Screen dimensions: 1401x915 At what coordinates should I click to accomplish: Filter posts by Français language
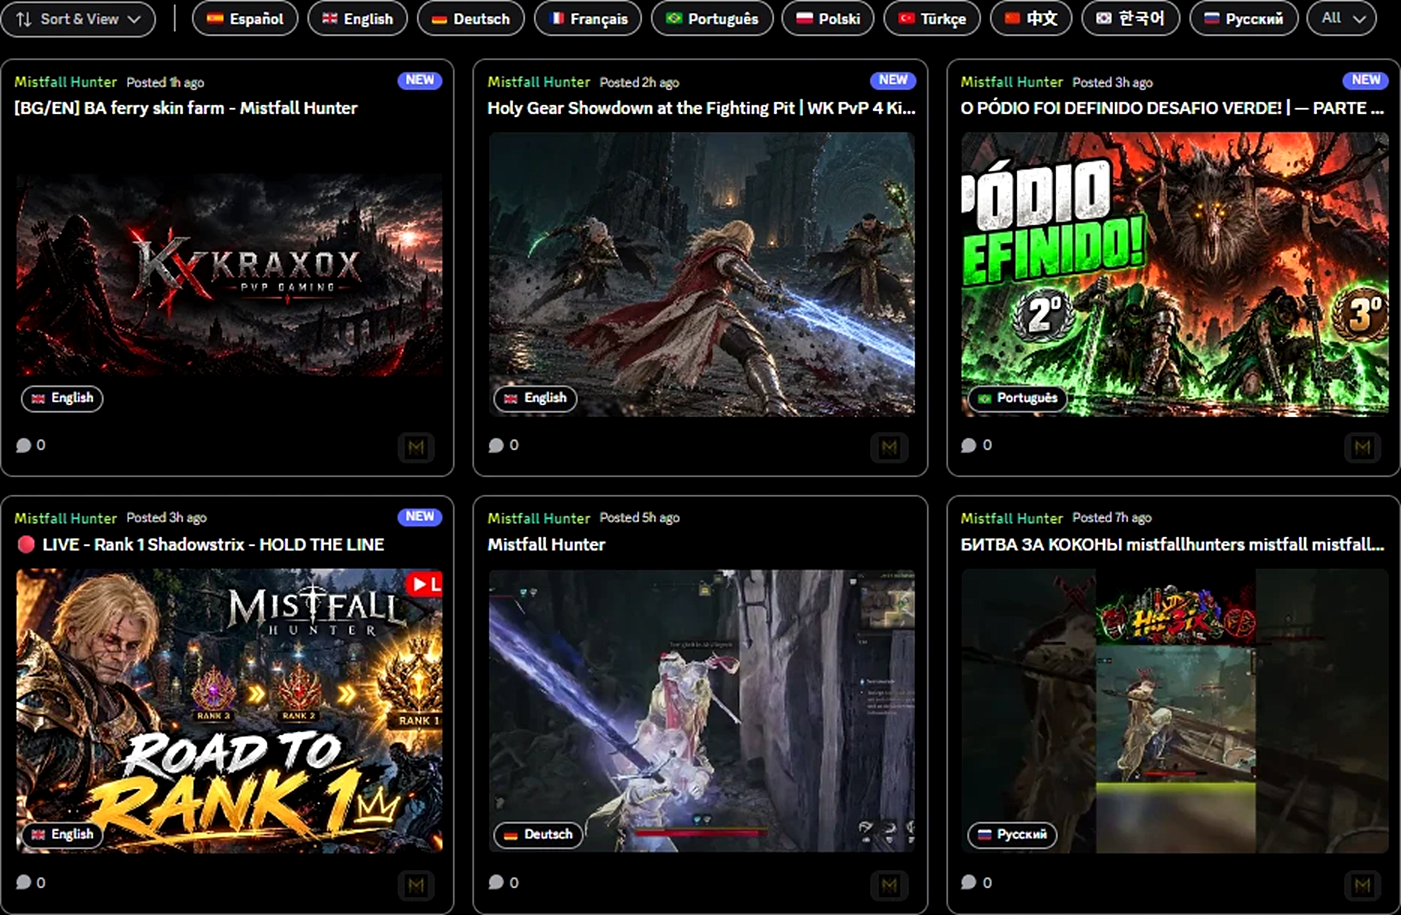pos(588,19)
